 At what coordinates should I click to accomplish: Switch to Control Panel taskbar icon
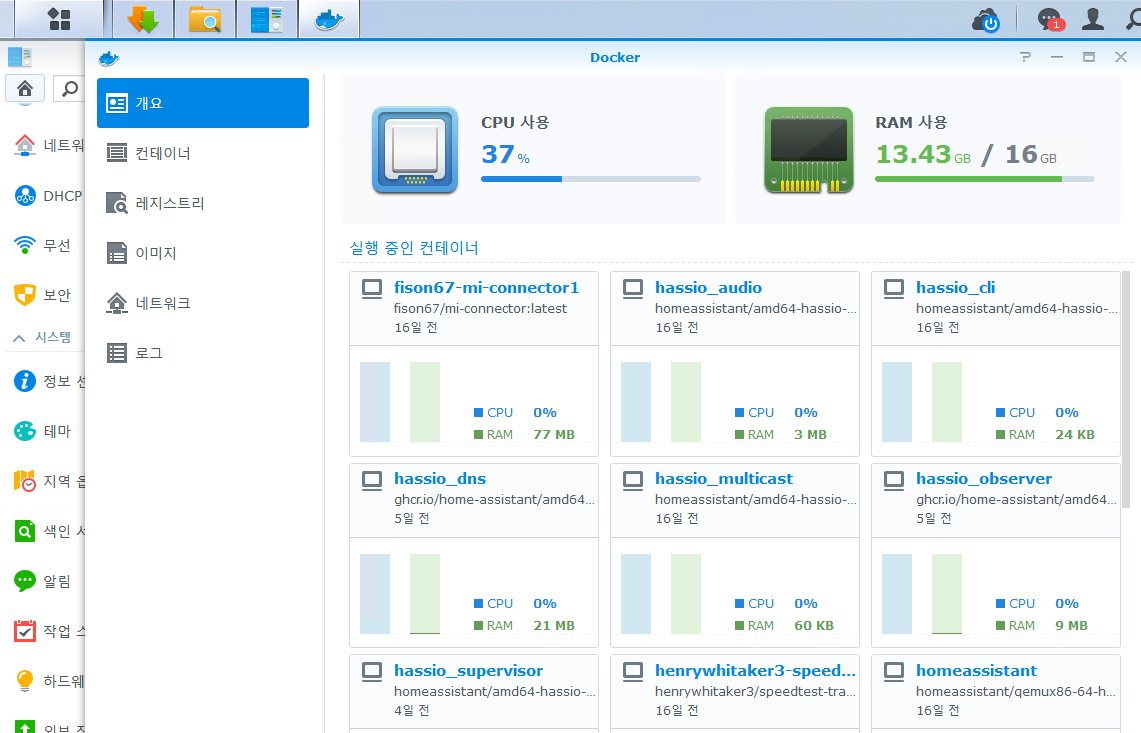266,19
